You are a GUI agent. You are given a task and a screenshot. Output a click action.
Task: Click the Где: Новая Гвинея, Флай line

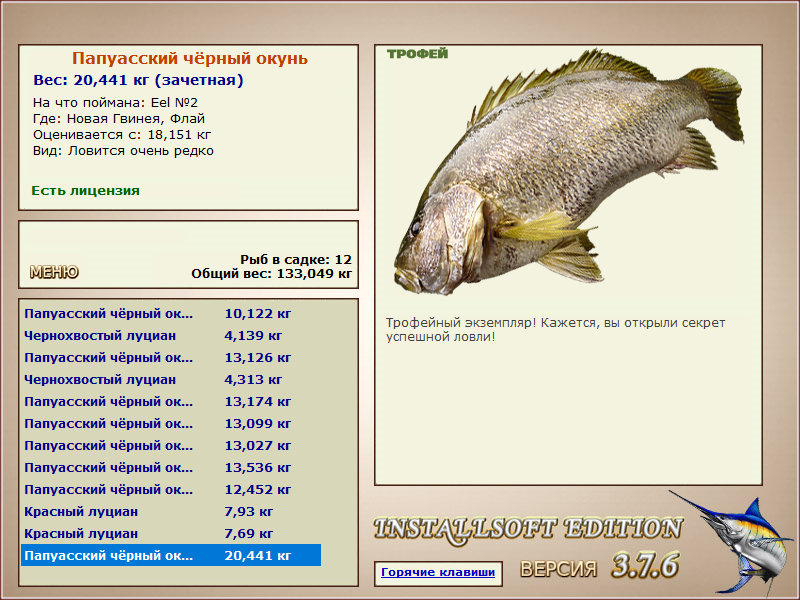coord(119,119)
